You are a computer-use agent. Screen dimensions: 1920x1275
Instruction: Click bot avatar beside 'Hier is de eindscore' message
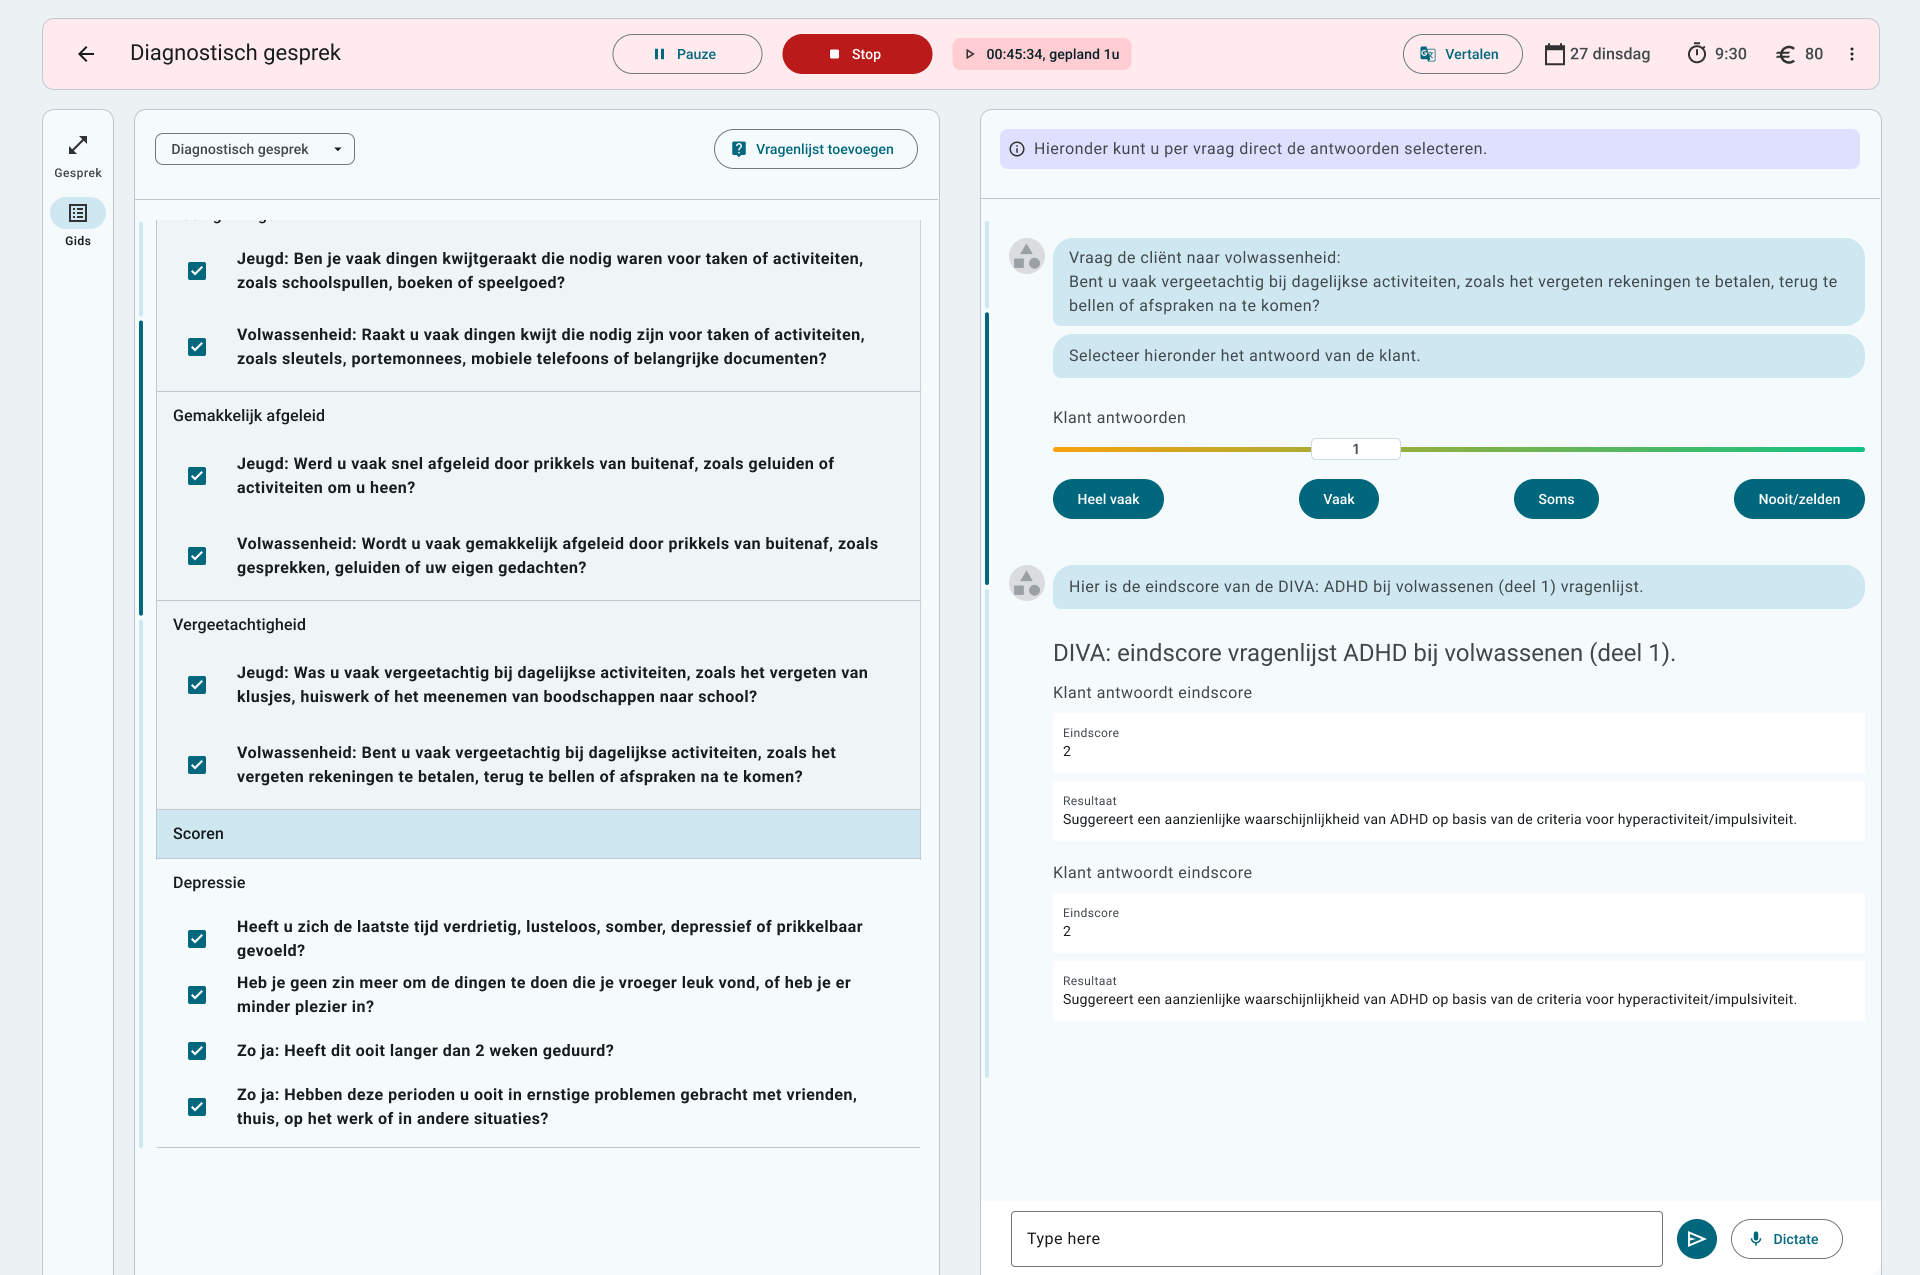1027,583
